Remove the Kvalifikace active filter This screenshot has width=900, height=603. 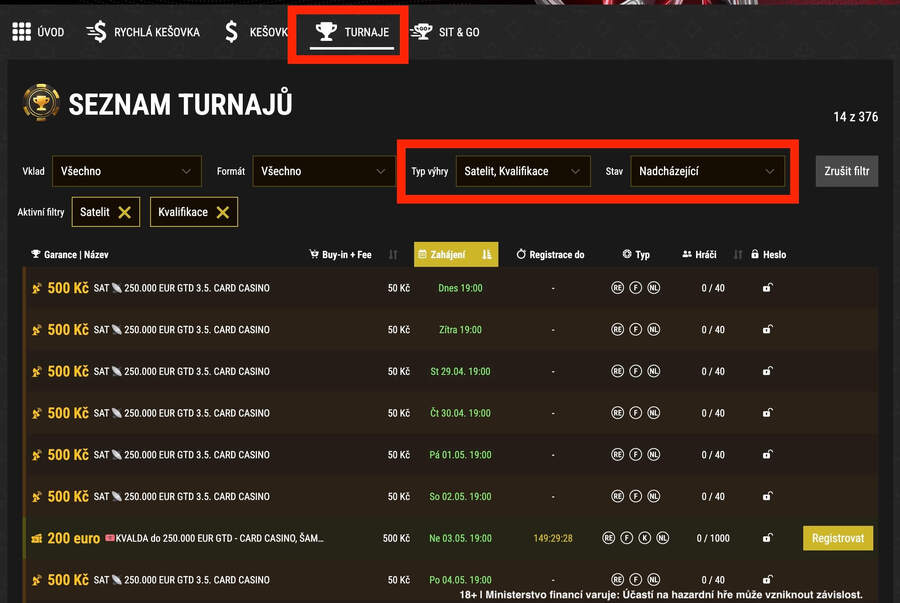tap(222, 212)
